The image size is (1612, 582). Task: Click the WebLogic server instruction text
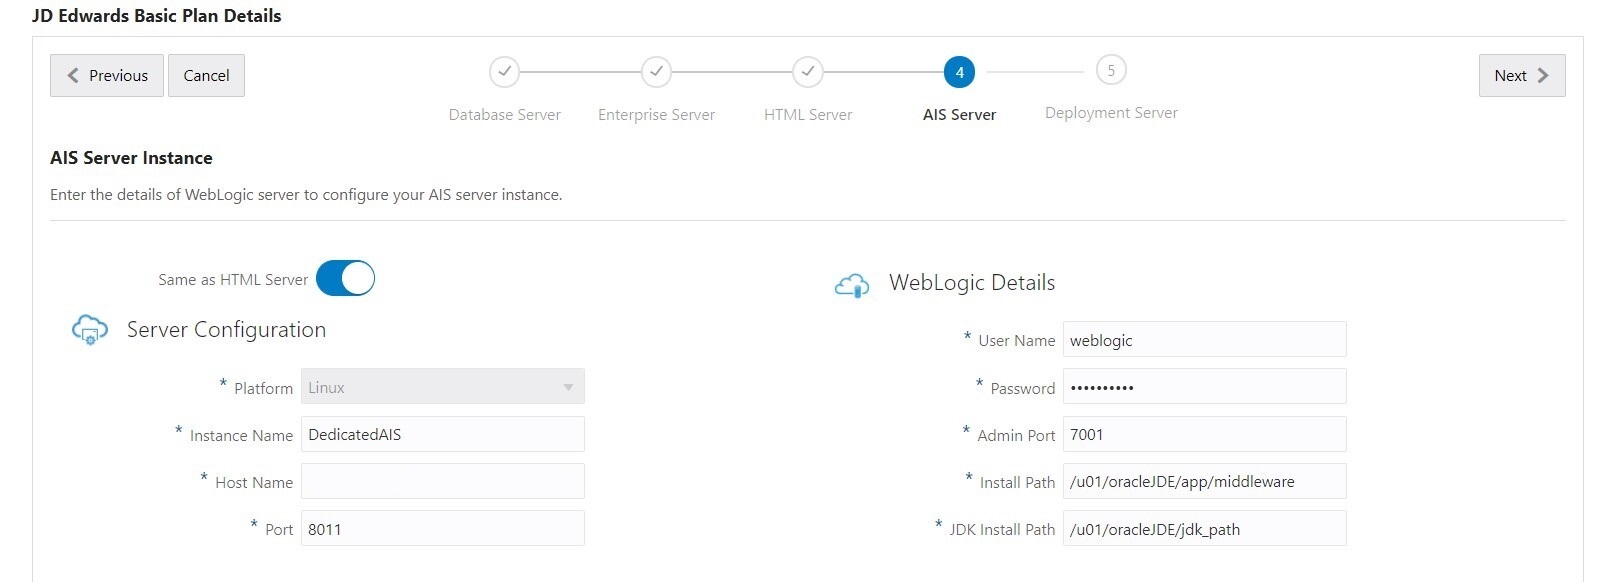coord(306,195)
